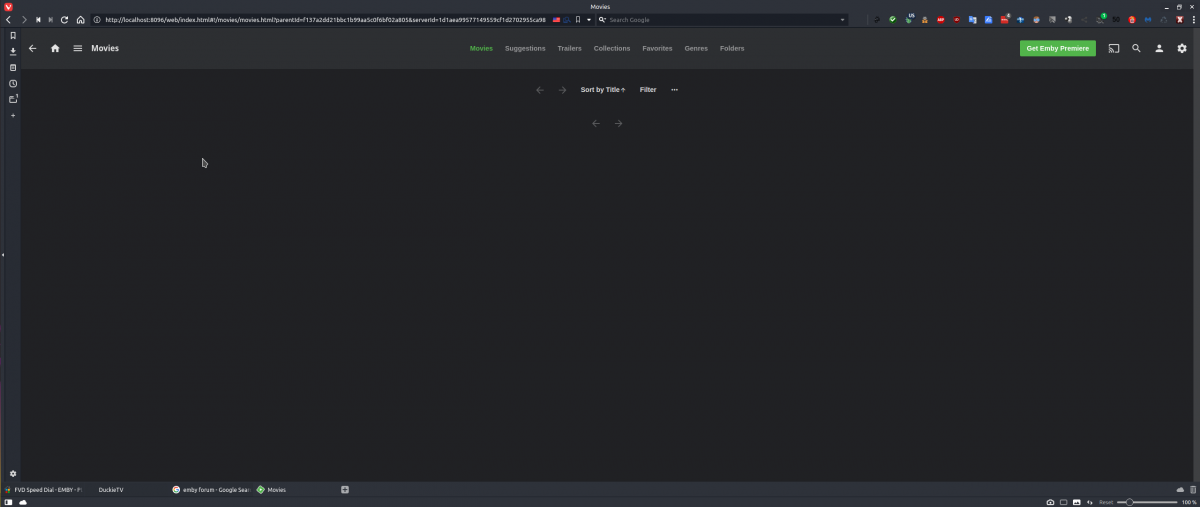
Task: Go to browser home page icon
Action: click(x=80, y=19)
